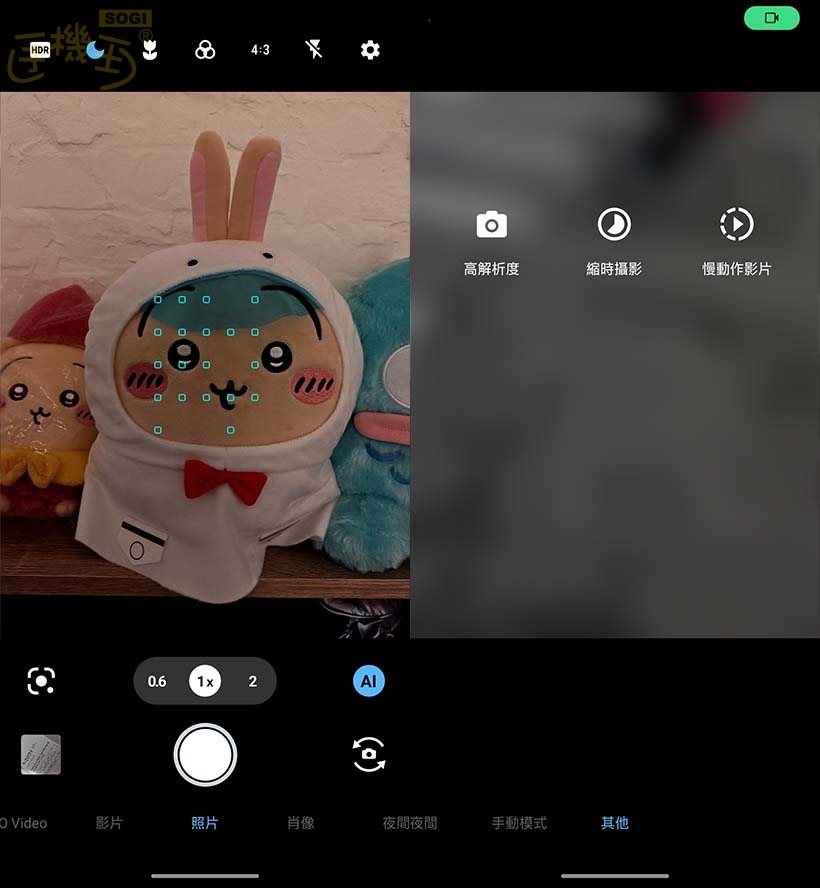
Task: Select the 1x zoom level
Action: 204,681
